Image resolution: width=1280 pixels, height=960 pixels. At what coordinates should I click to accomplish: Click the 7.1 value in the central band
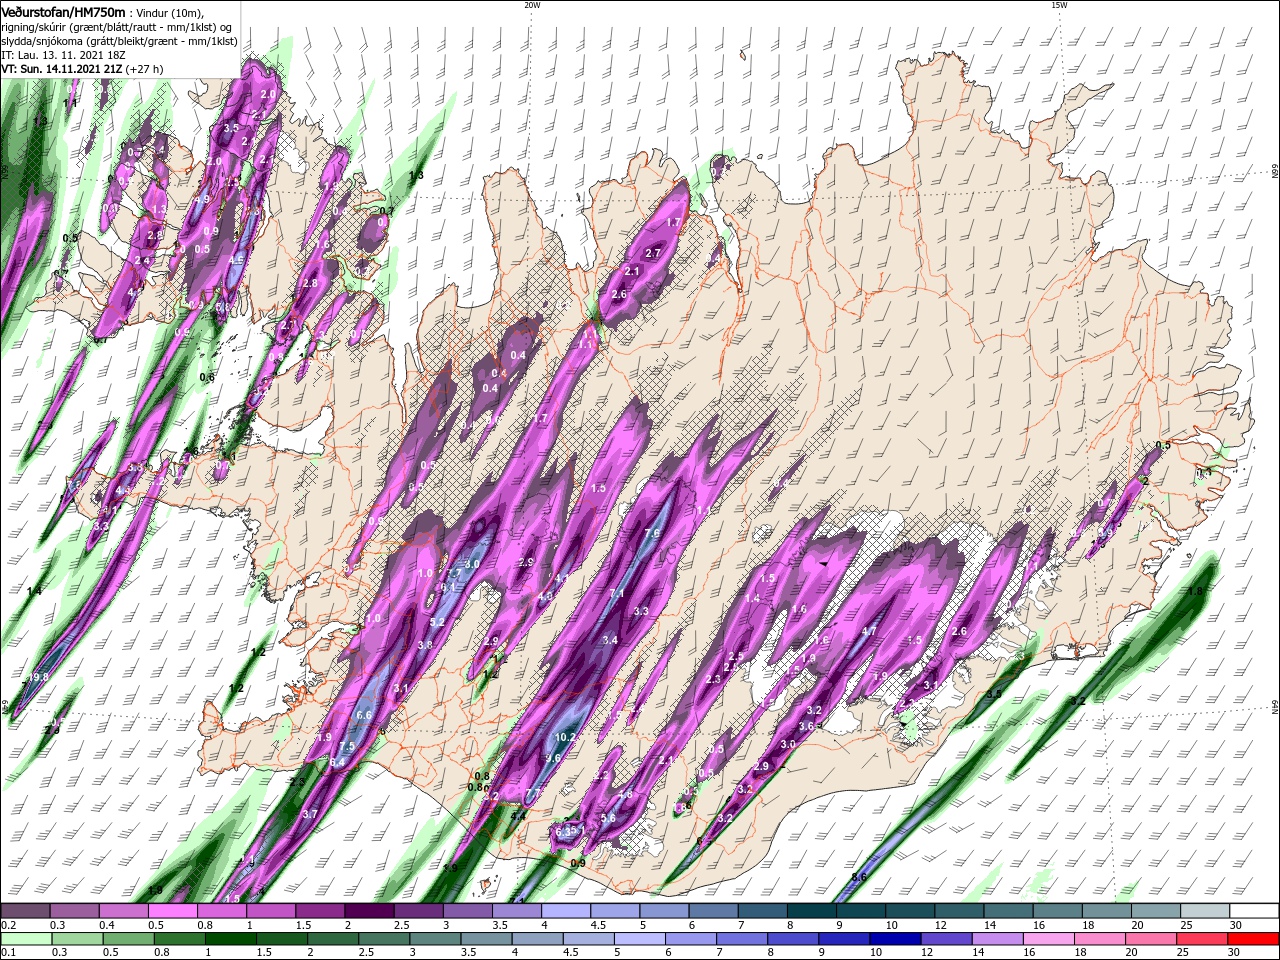617,594
